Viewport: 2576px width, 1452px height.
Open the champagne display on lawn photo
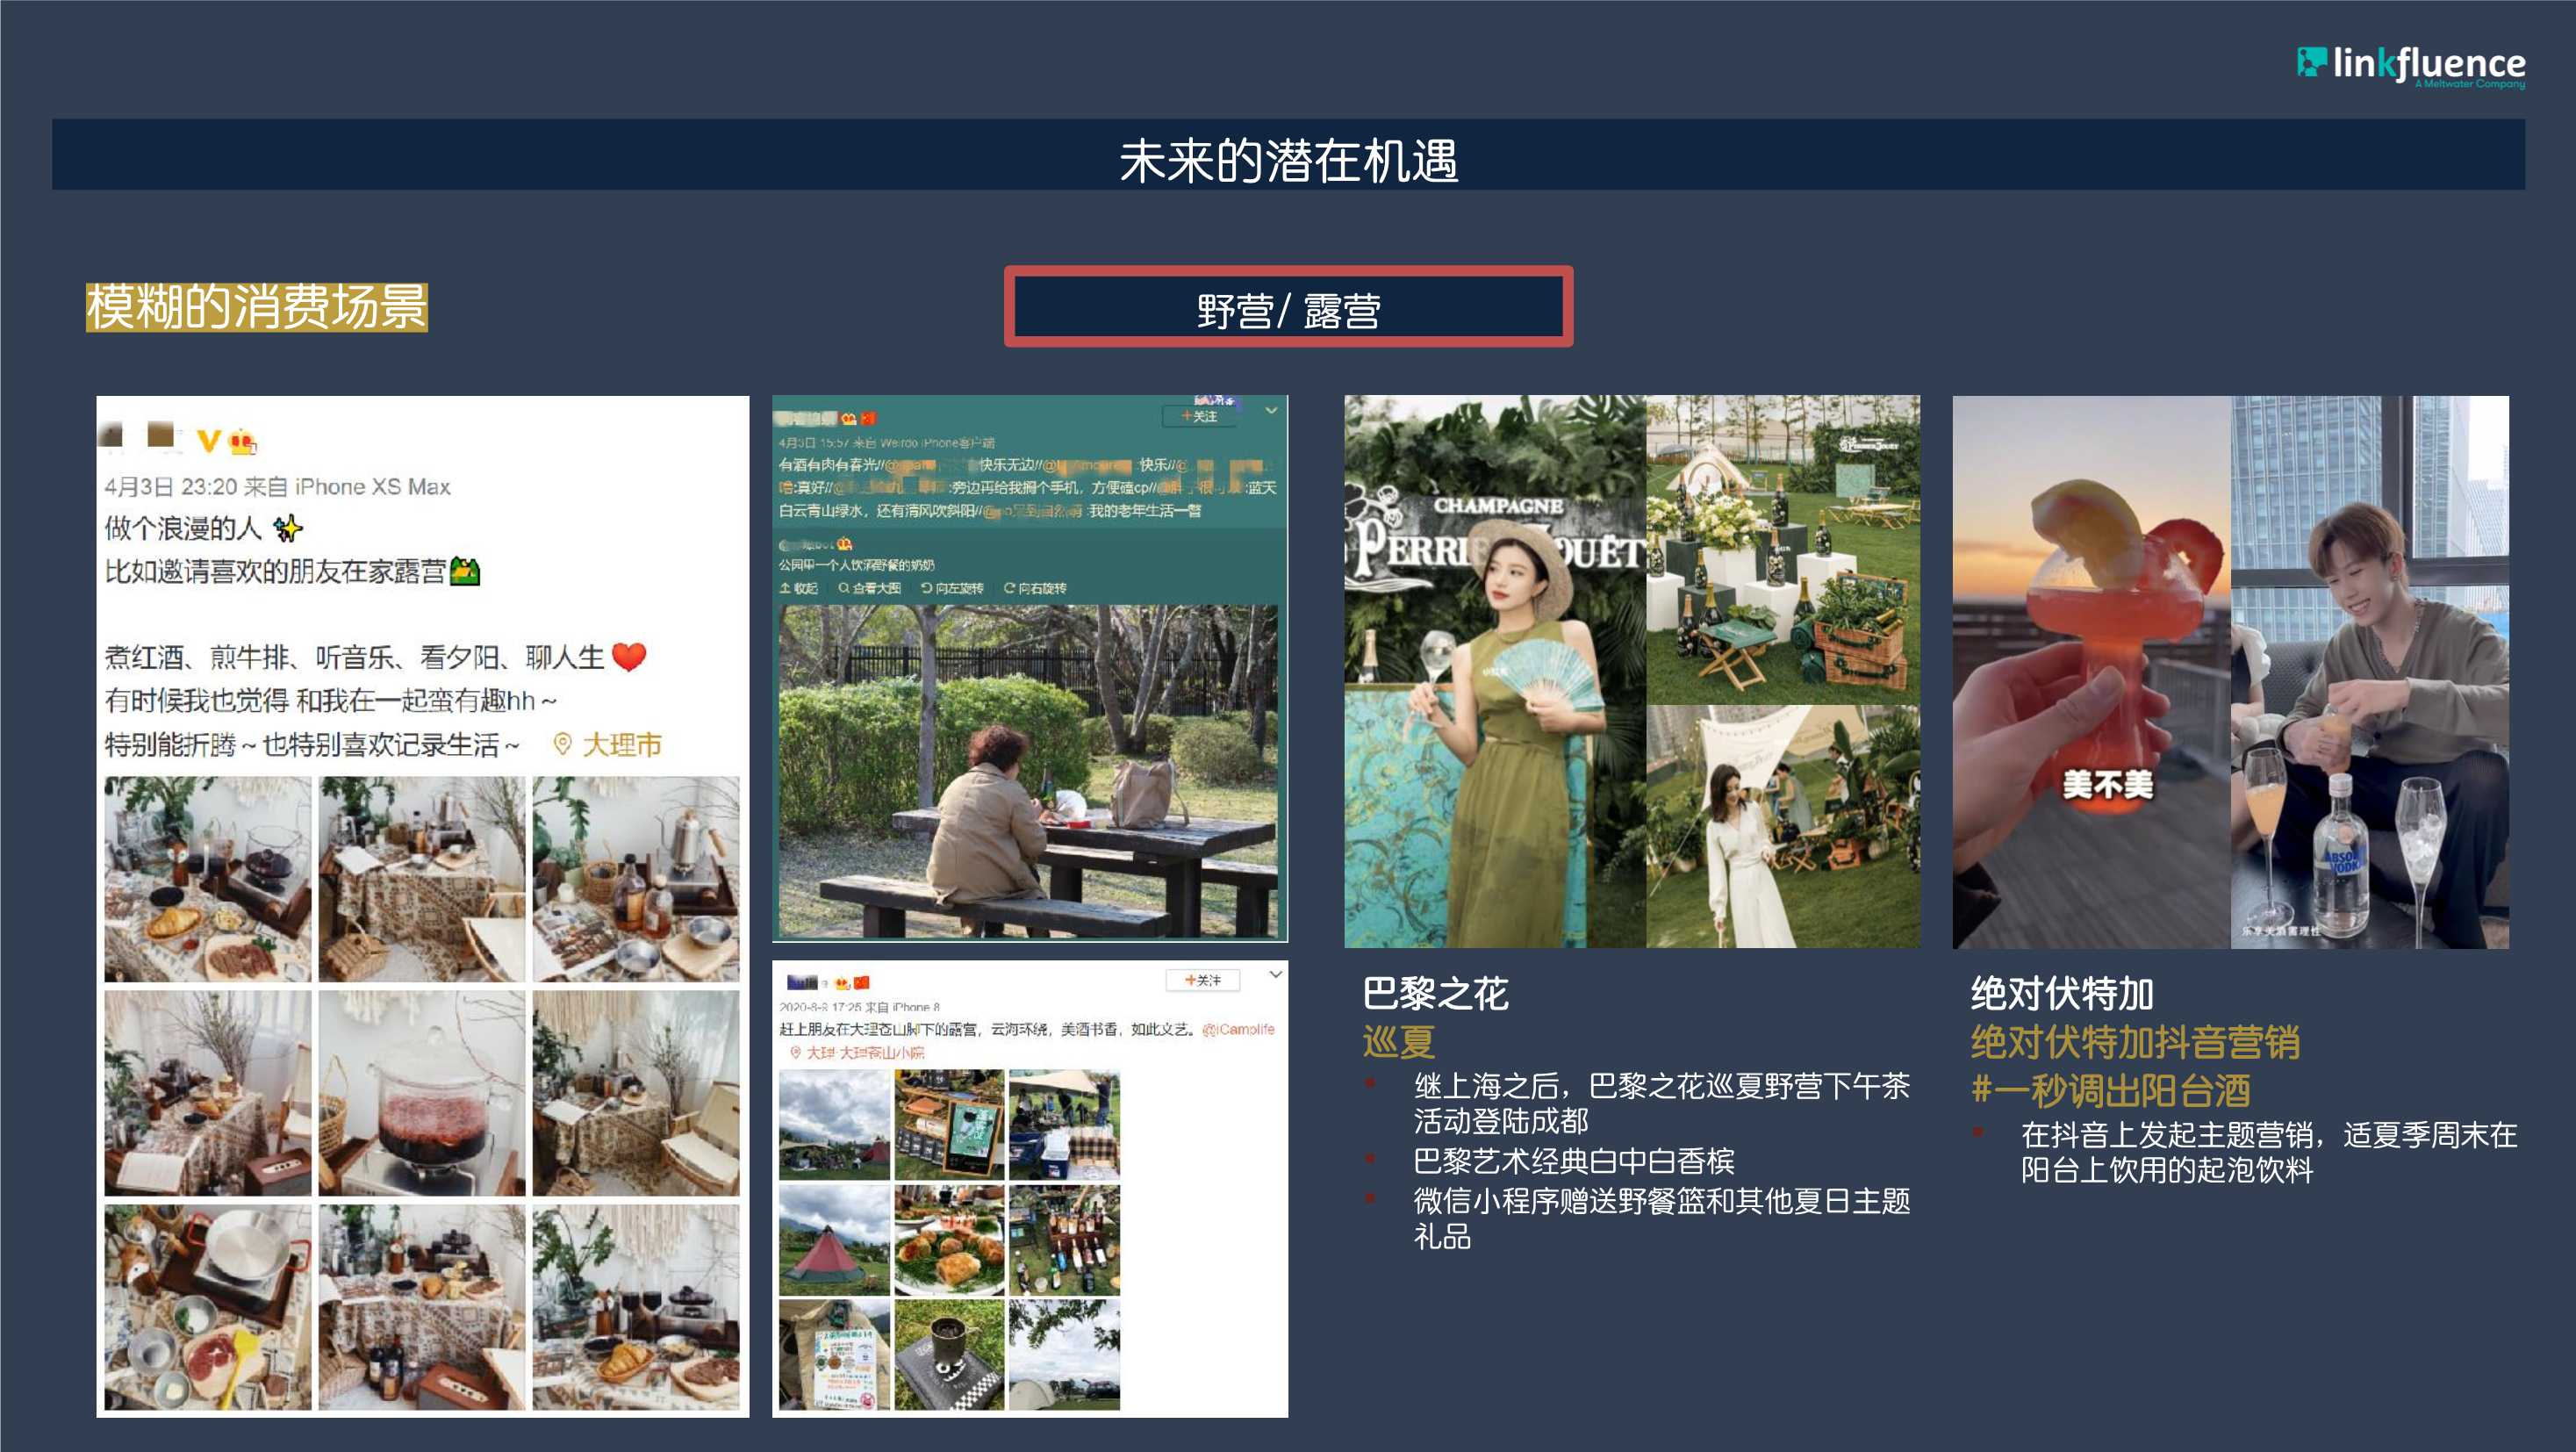click(x=1783, y=549)
